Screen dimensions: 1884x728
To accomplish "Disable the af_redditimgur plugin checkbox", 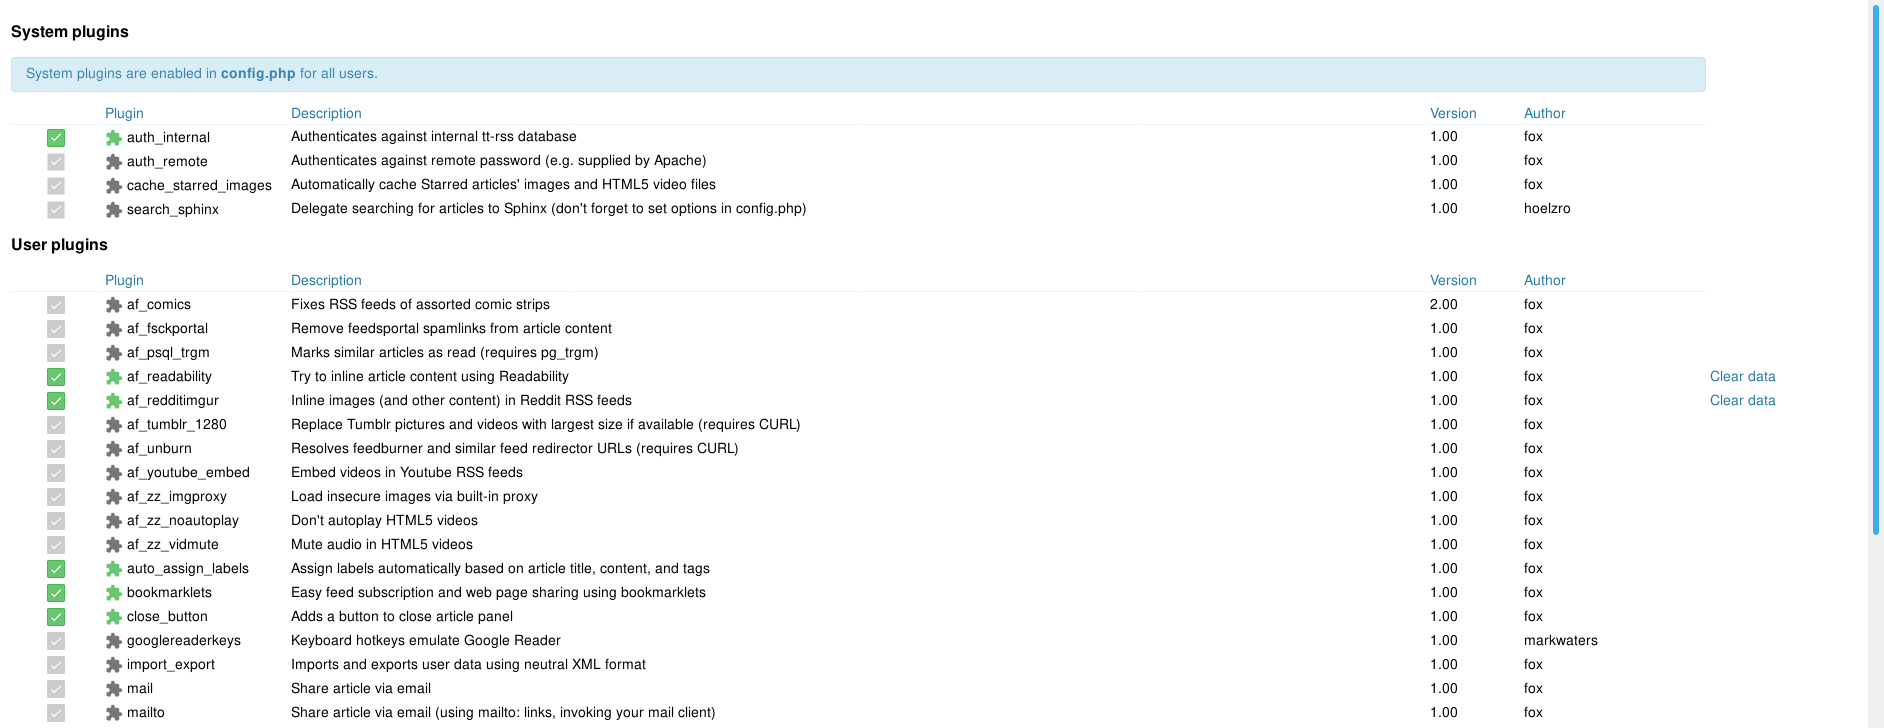I will [x=56, y=401].
